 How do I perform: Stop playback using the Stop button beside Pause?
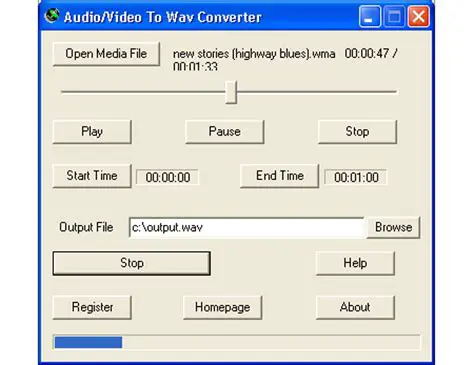[357, 132]
